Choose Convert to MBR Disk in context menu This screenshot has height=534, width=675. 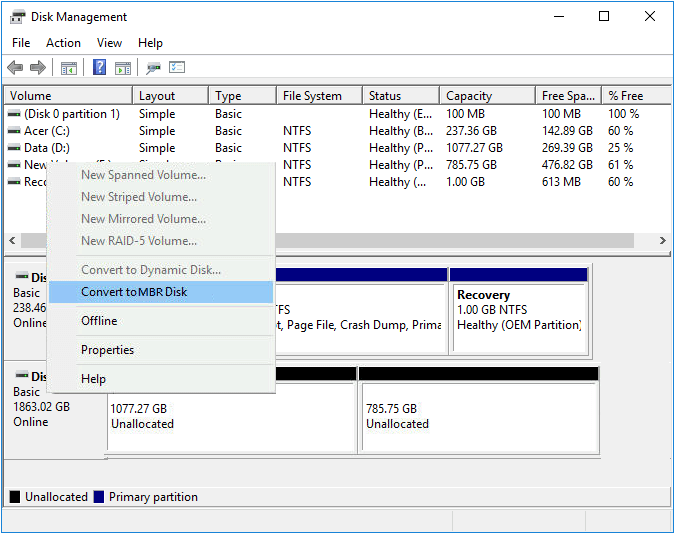pos(134,292)
